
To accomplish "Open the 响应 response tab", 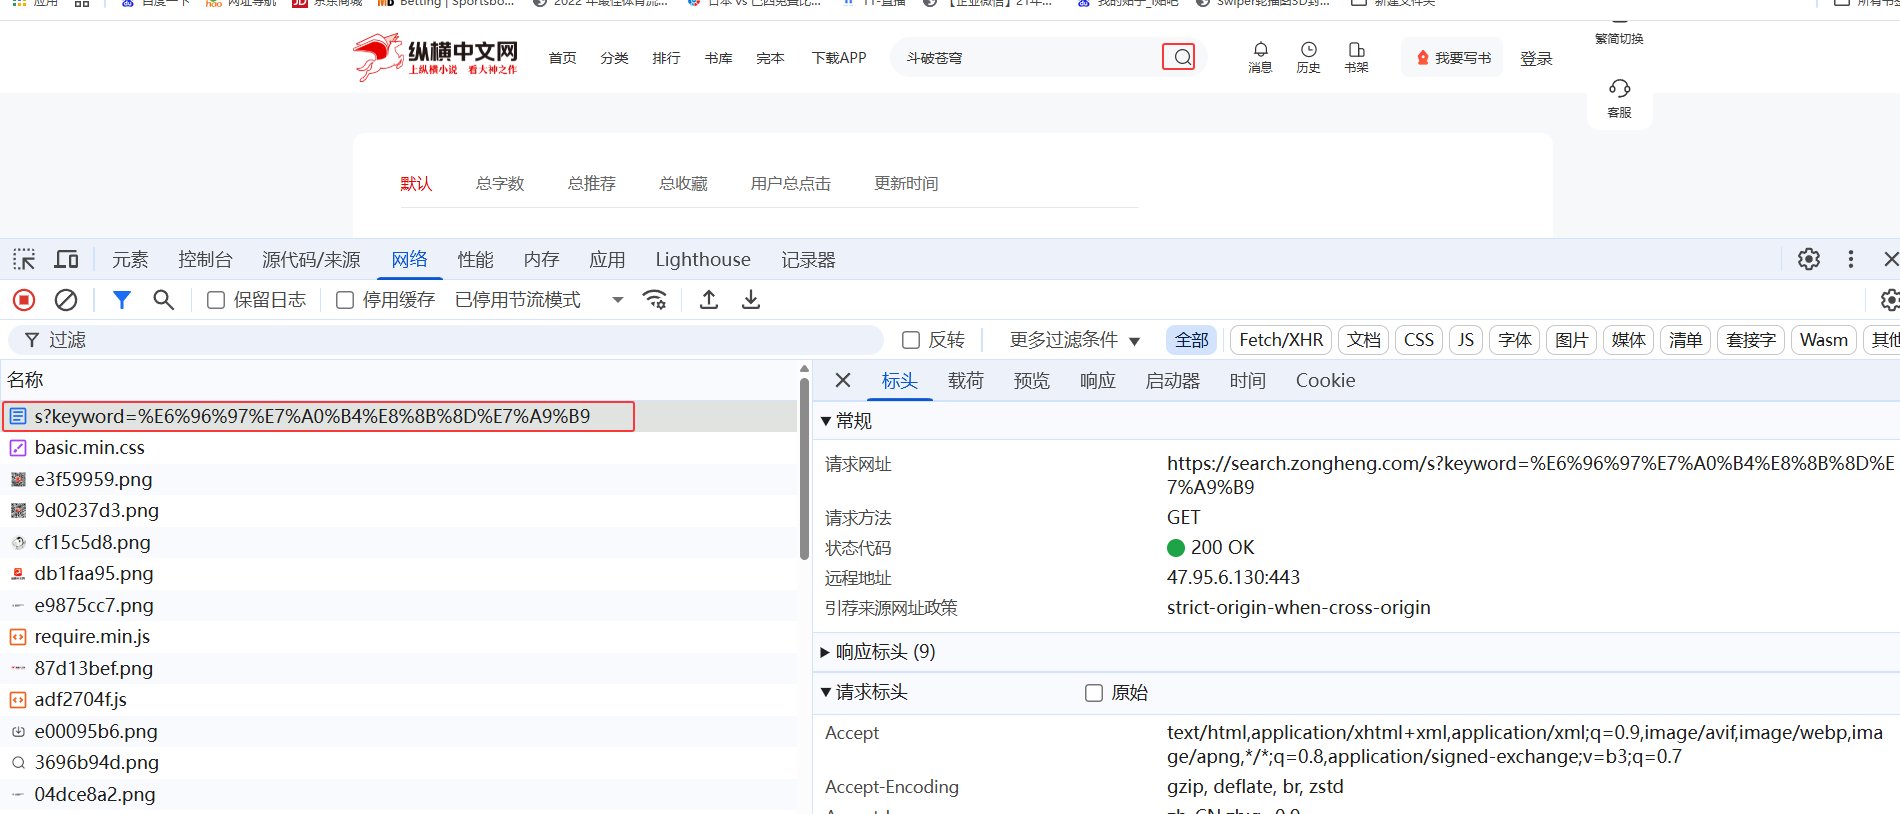I will 1098,380.
